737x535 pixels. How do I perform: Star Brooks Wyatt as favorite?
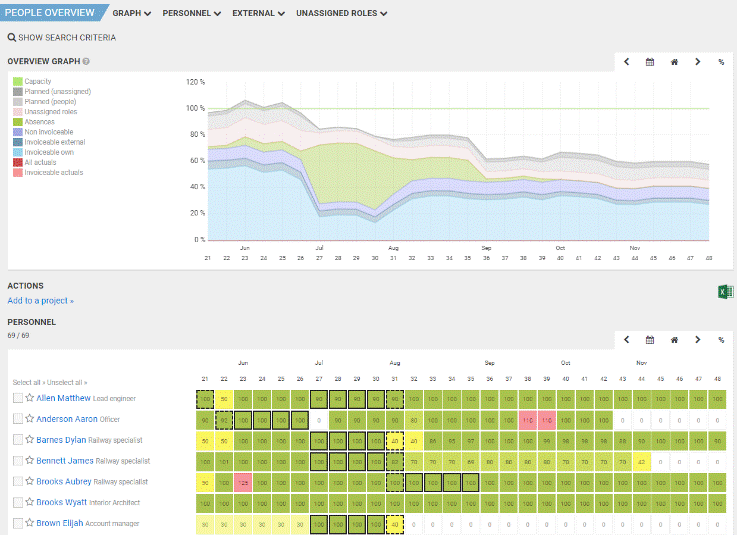(x=30, y=502)
